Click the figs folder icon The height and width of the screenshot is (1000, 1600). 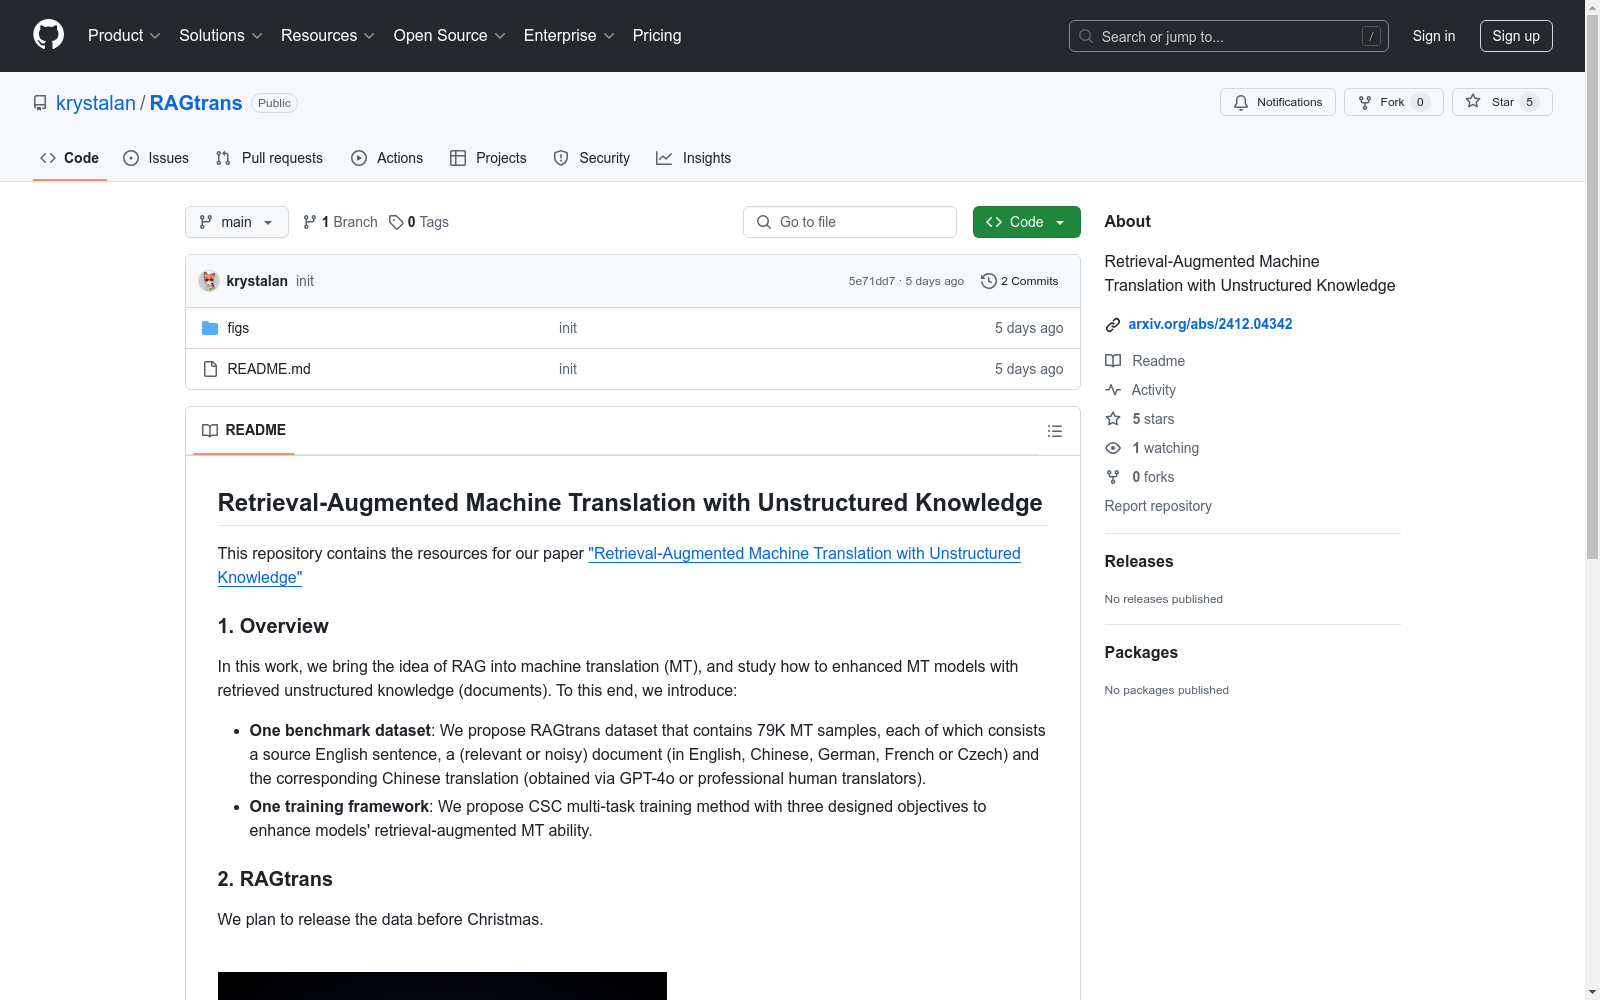pyautogui.click(x=210, y=328)
